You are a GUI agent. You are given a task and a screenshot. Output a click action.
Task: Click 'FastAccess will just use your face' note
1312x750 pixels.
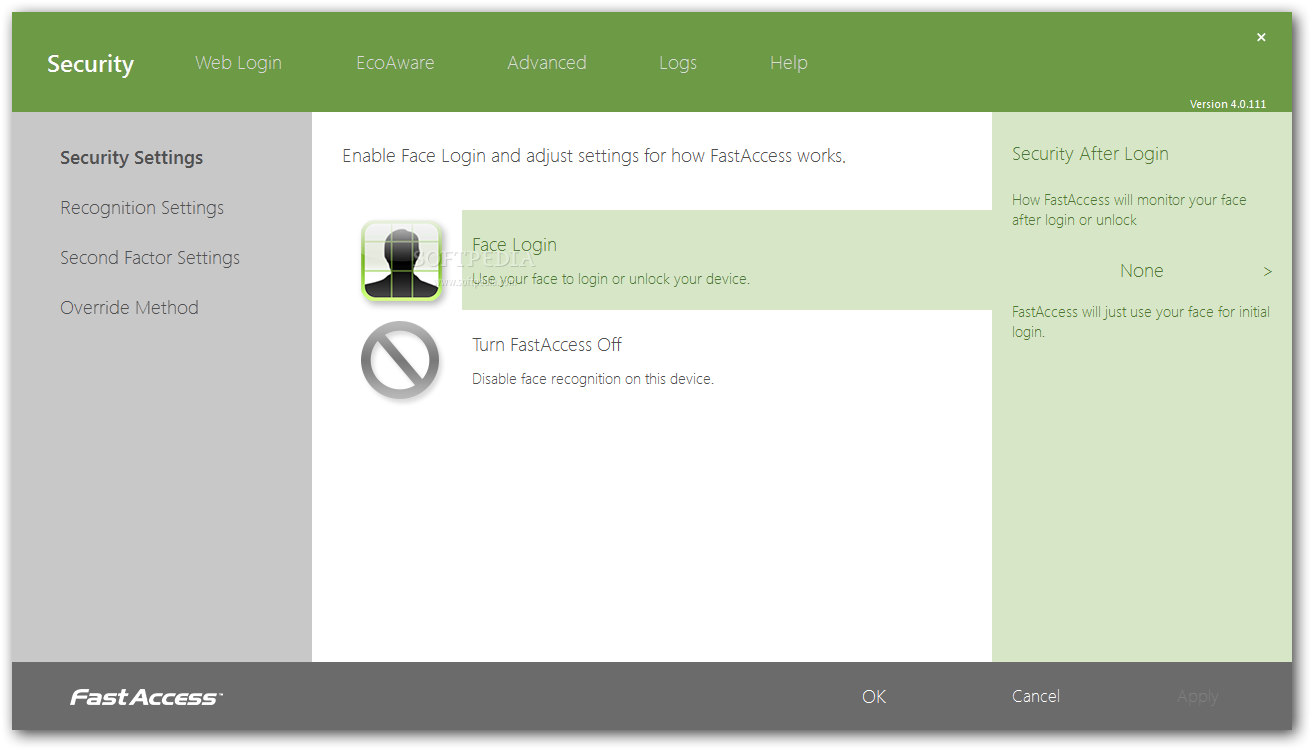[1141, 322]
